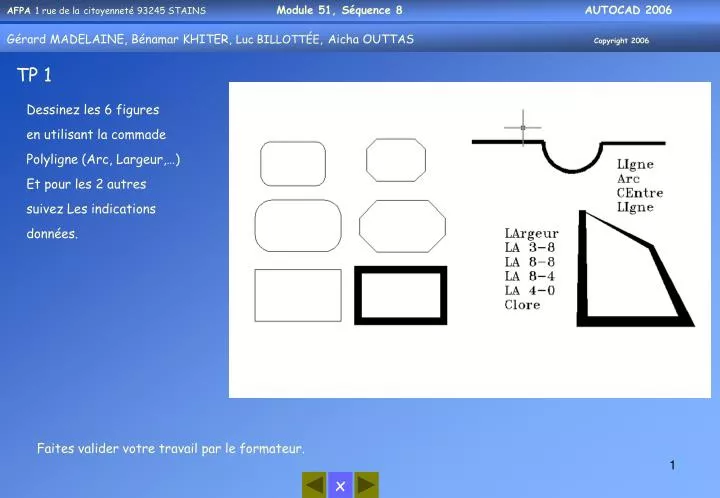Click 'Polyligne (Arc, Largeur,...)' line
Viewport: 720px width, 498px height.
pos(103,159)
